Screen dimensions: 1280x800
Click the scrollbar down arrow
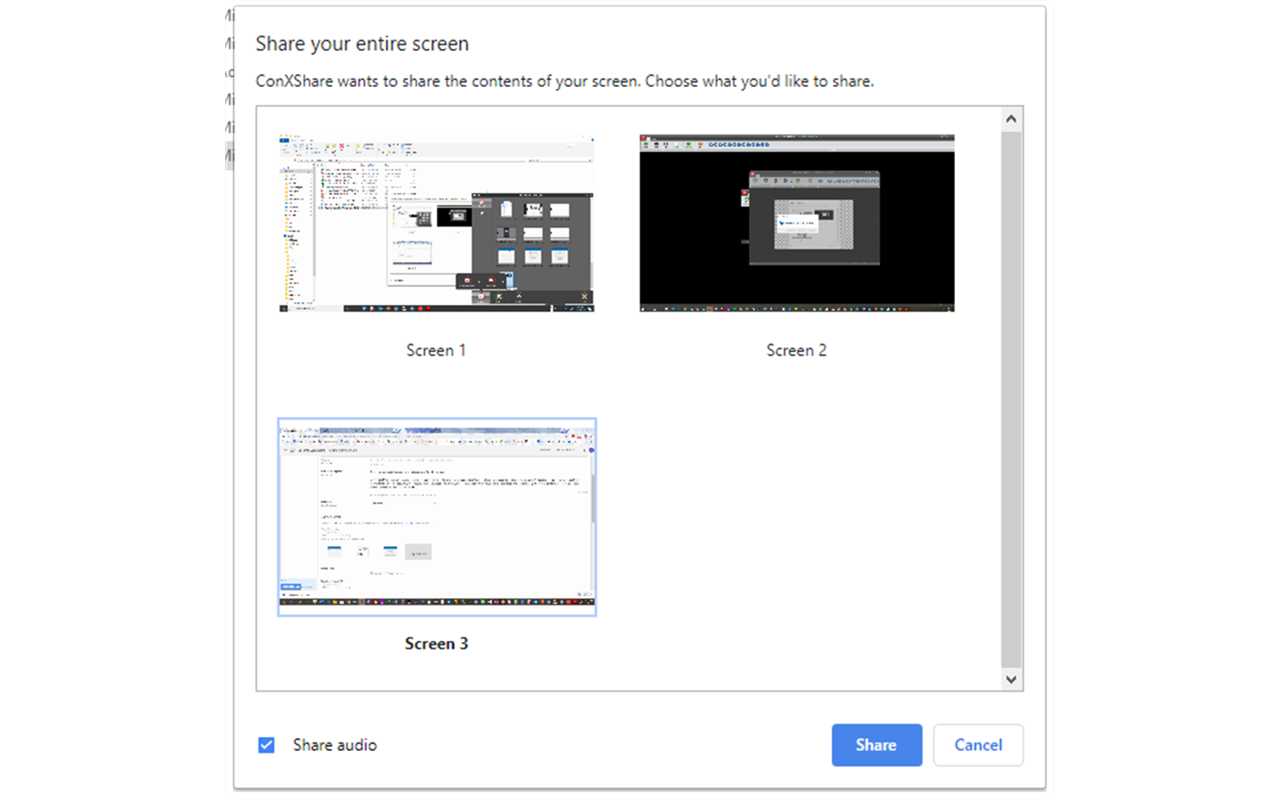point(1011,679)
